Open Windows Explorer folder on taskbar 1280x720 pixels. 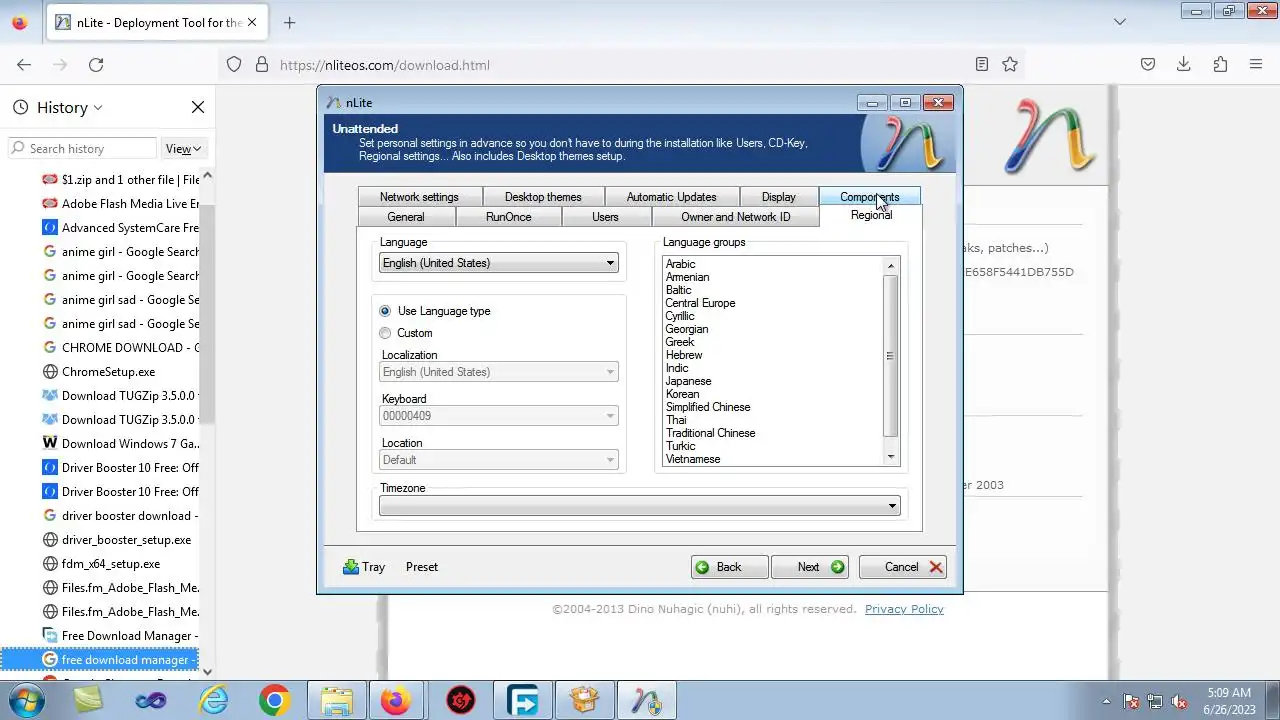337,701
